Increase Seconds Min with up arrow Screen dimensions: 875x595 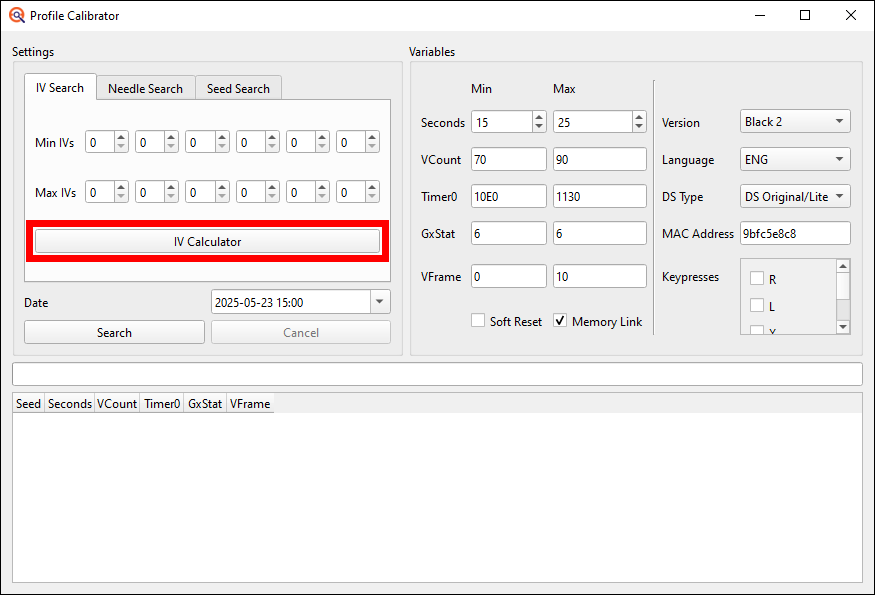coord(539,117)
